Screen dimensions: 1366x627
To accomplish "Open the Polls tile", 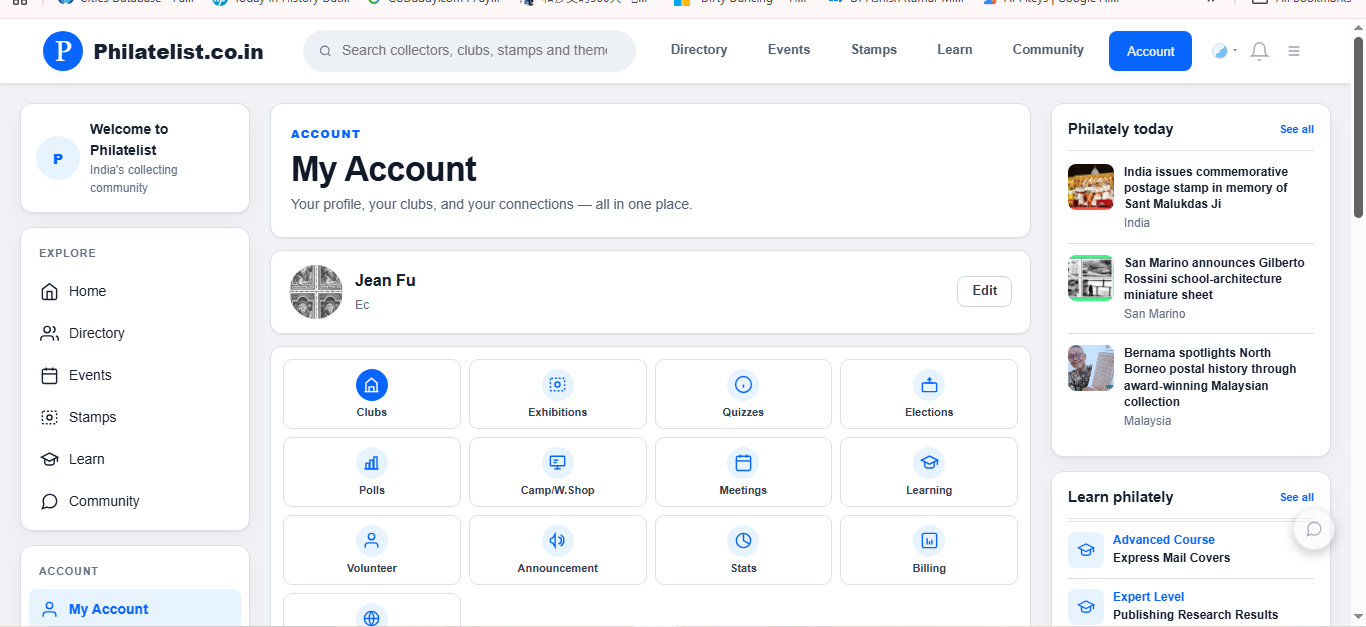I will (x=372, y=472).
